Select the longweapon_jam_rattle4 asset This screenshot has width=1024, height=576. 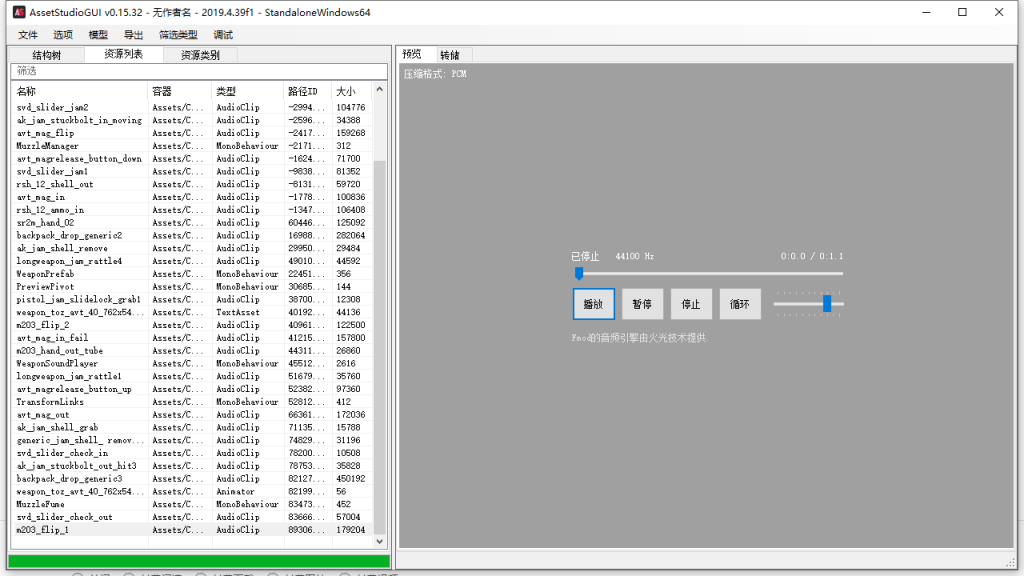192,261
